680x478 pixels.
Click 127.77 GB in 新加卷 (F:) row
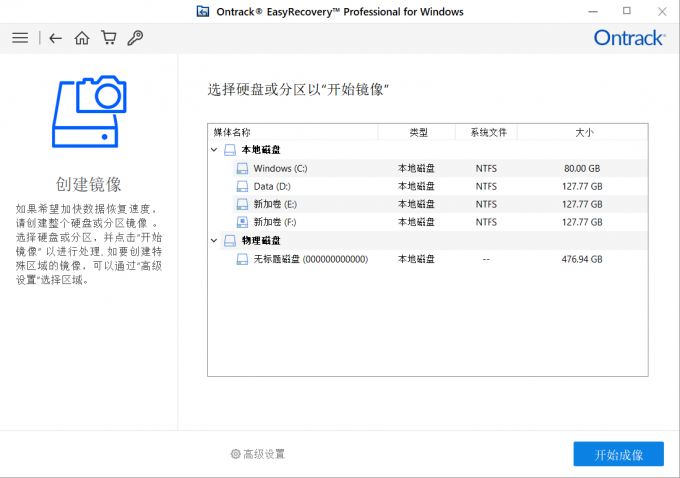[582, 222]
